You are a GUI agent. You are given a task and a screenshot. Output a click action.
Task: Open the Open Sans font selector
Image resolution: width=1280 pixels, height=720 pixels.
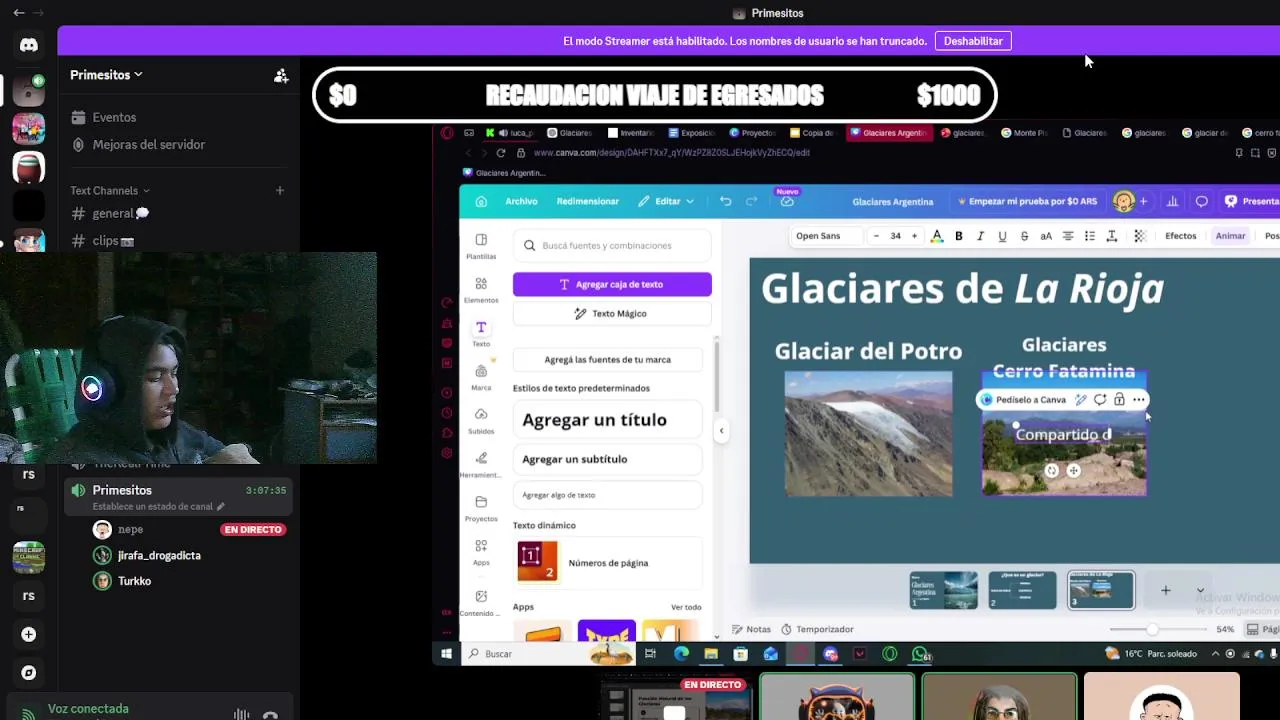click(x=825, y=236)
